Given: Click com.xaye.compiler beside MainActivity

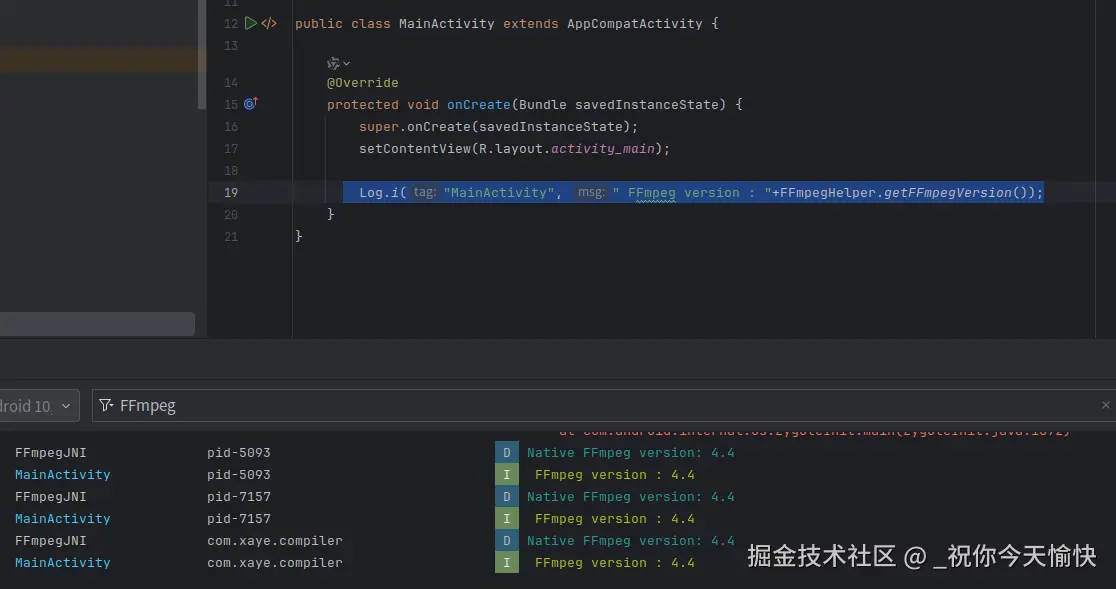Looking at the screenshot, I should click(275, 563).
